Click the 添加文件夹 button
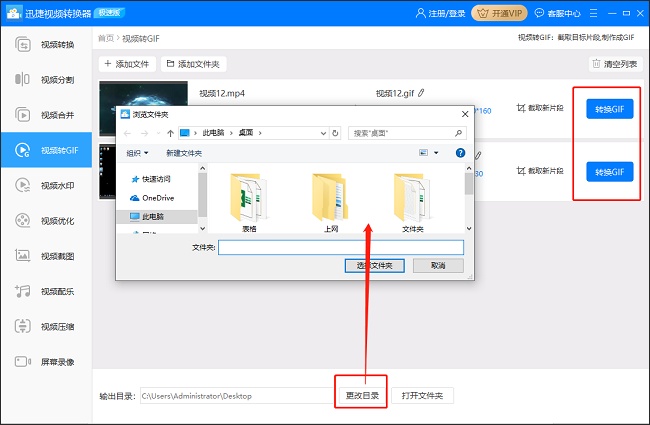650x425 pixels. 193,64
